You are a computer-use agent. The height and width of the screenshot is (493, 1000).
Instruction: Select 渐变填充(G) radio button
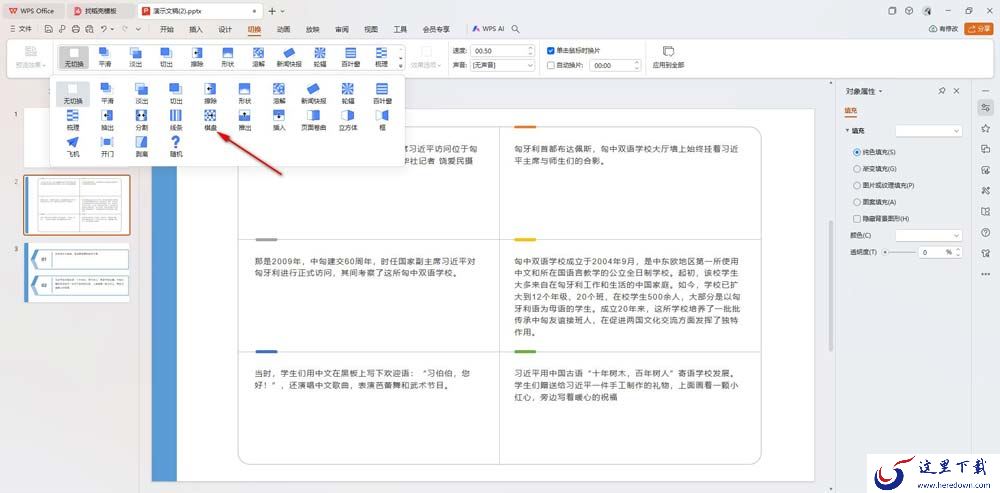[857, 169]
